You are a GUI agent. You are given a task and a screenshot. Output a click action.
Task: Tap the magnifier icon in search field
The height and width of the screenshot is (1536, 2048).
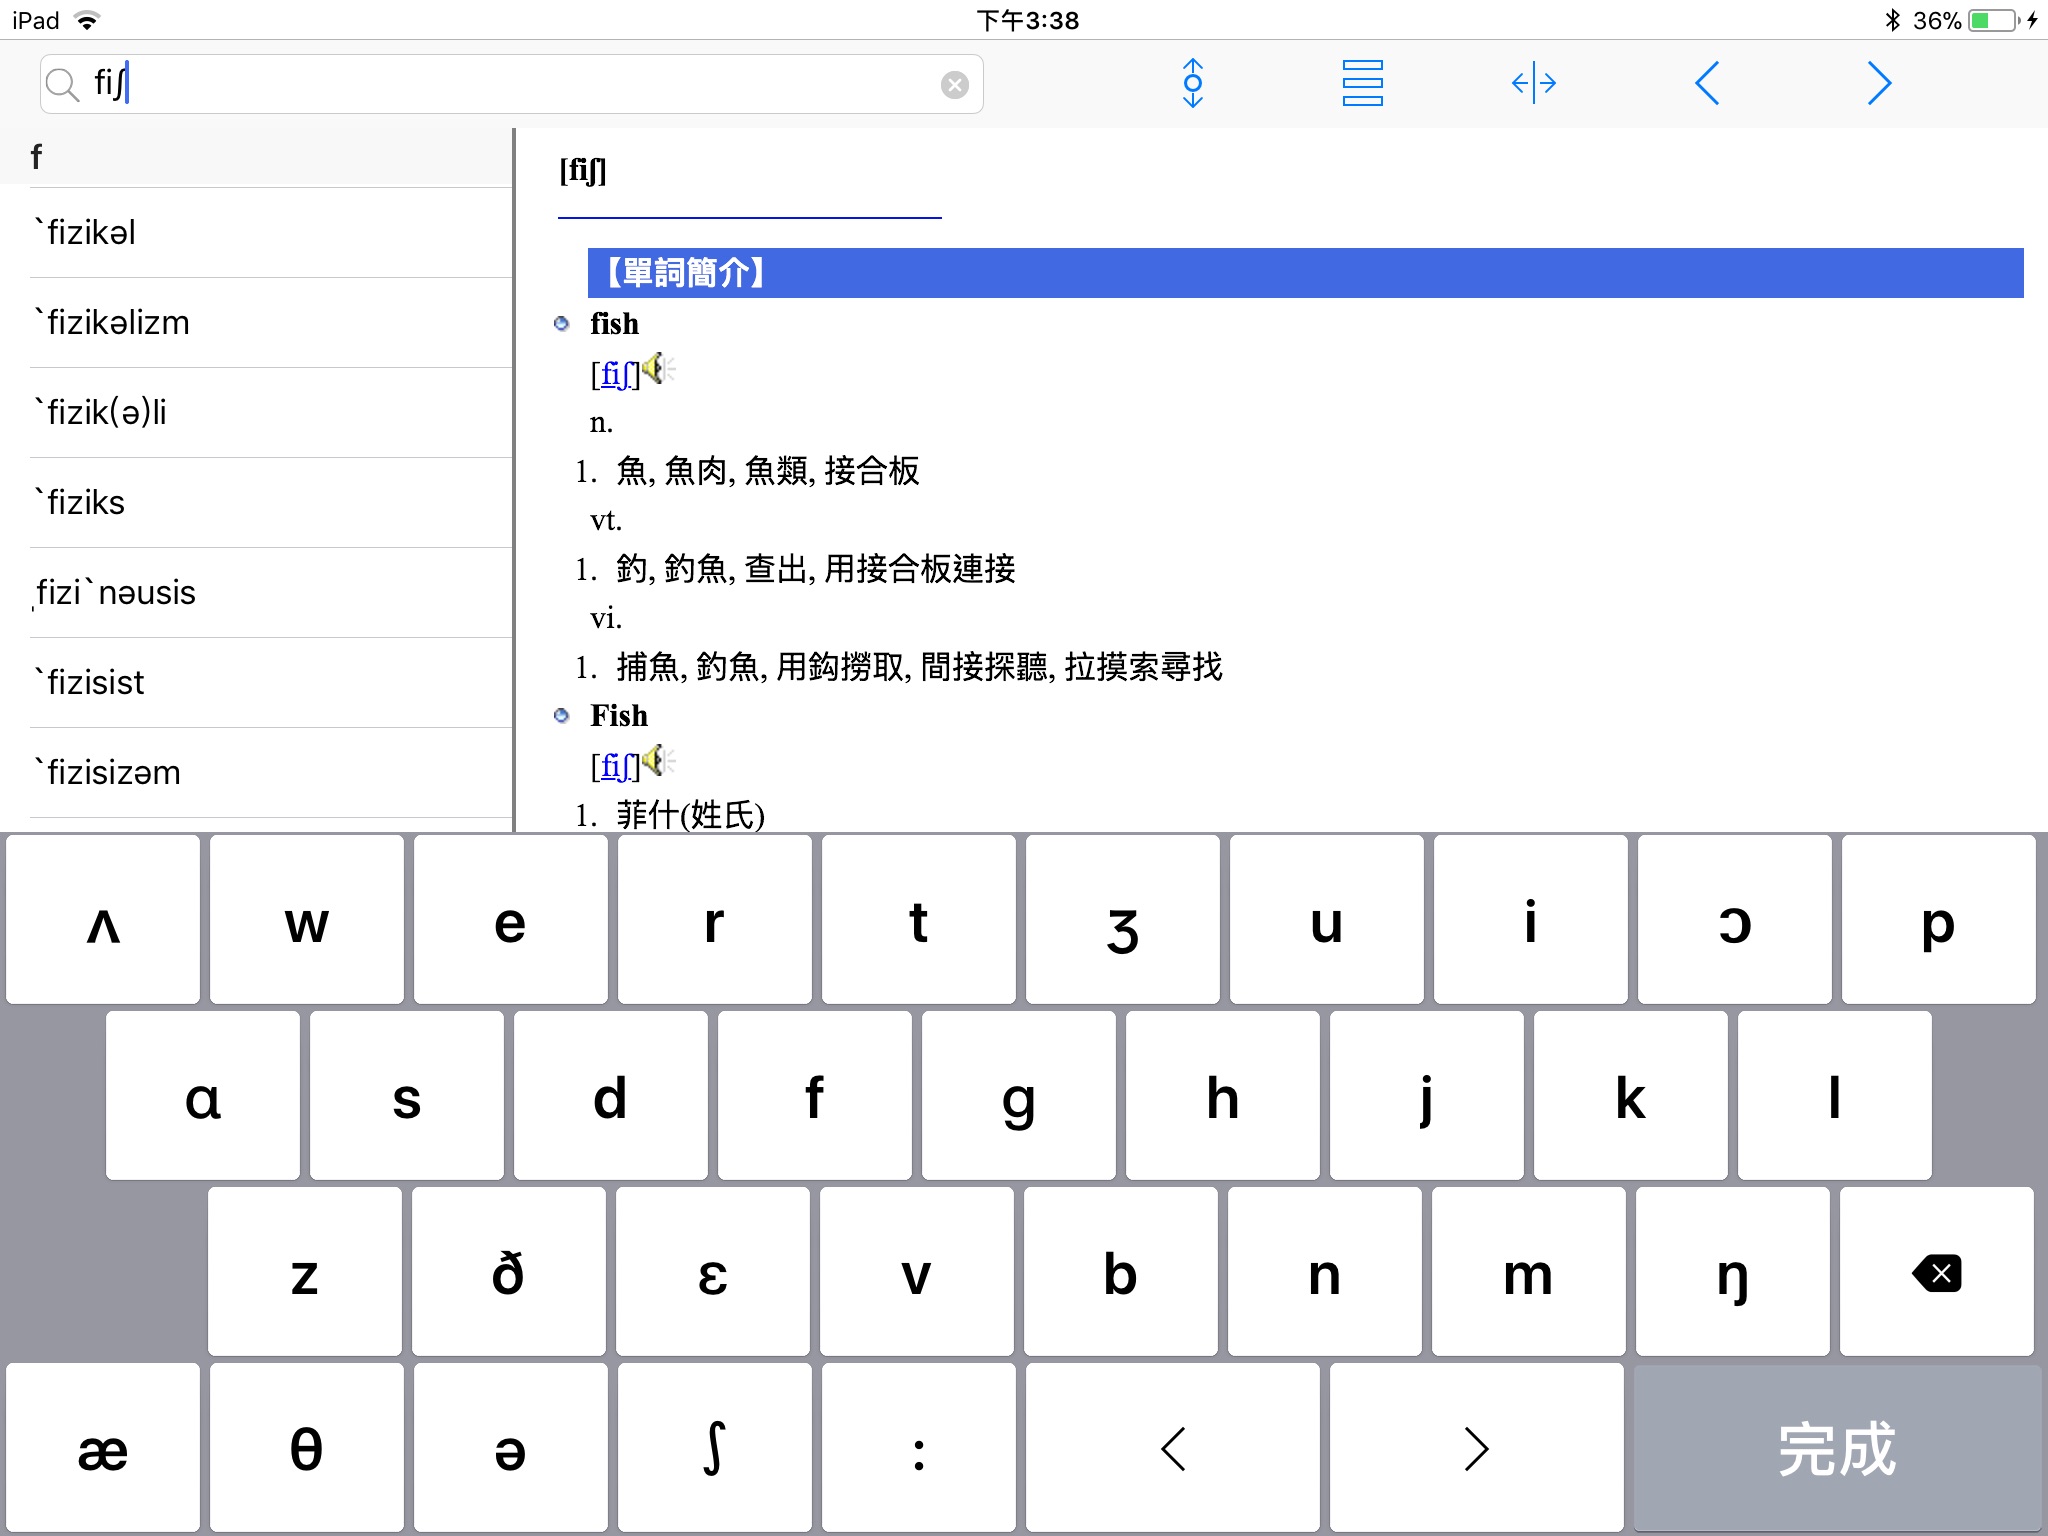tap(63, 85)
